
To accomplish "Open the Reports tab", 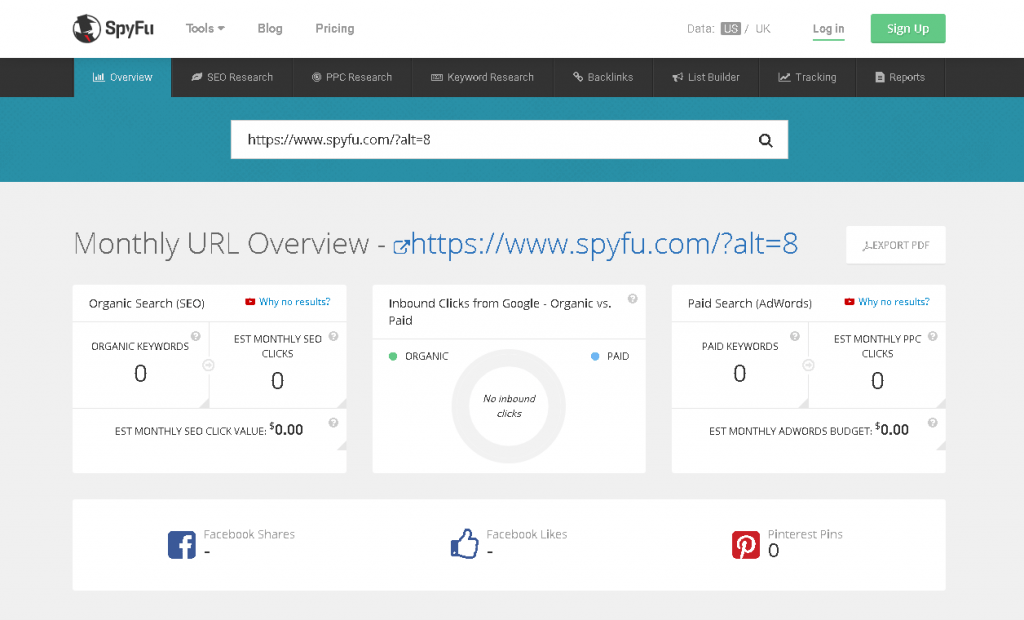I will 900,77.
